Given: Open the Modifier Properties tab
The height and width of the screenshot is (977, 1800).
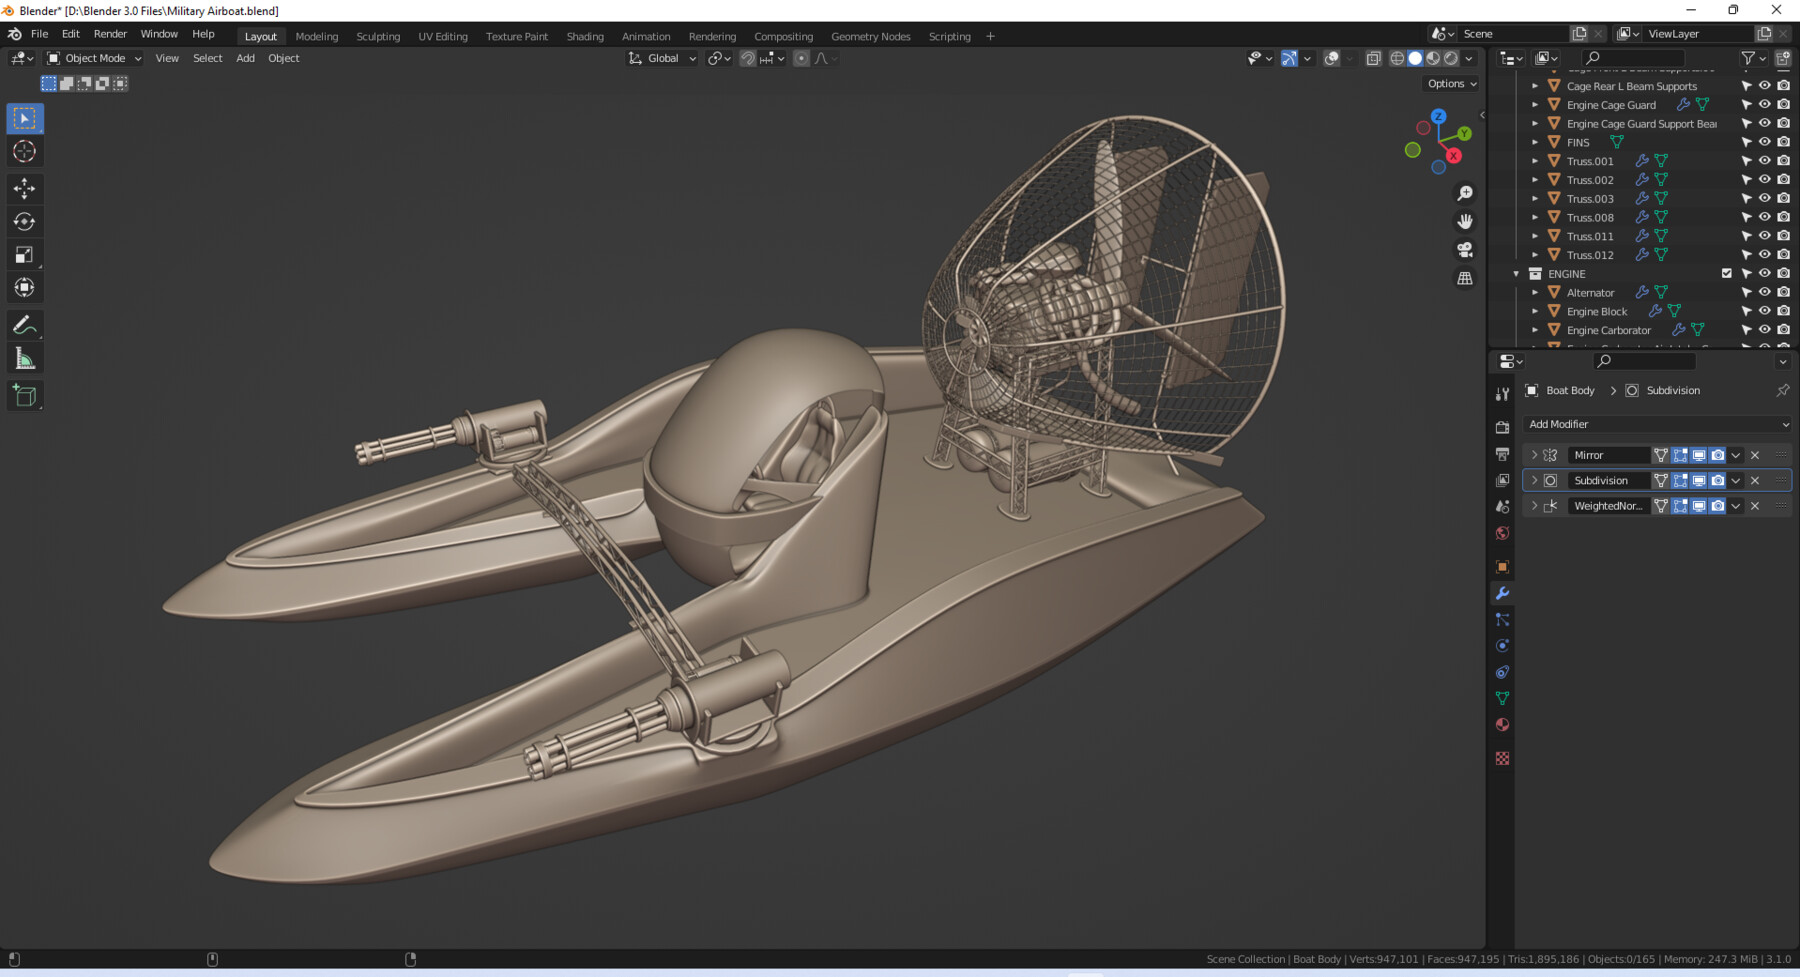Looking at the screenshot, I should coord(1502,592).
